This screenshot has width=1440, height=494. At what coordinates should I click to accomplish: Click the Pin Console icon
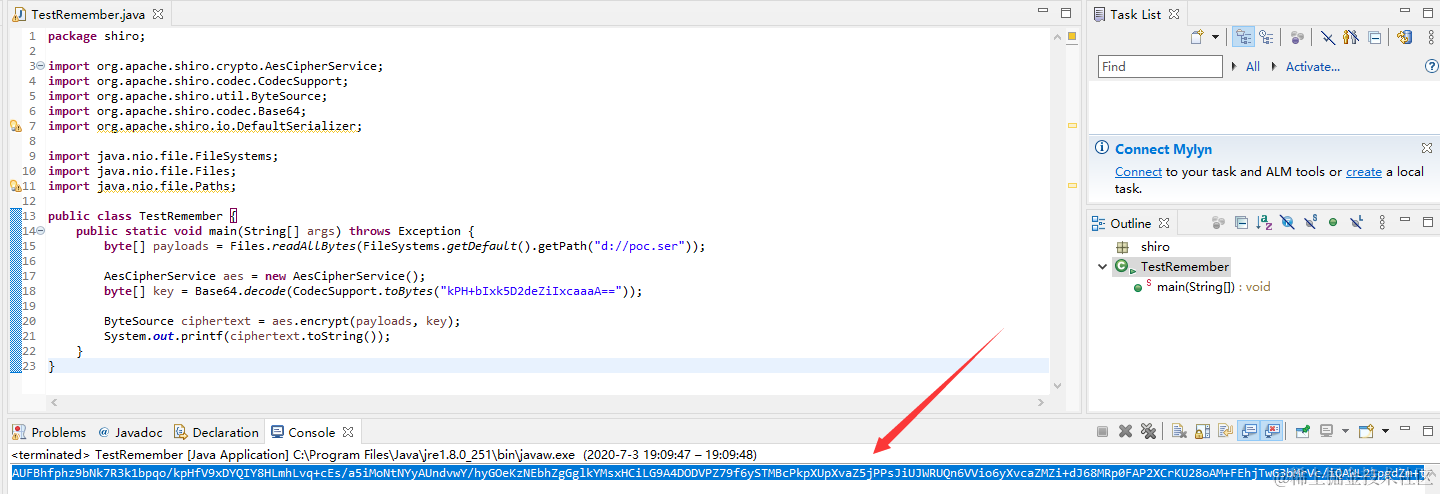pos(1303,431)
